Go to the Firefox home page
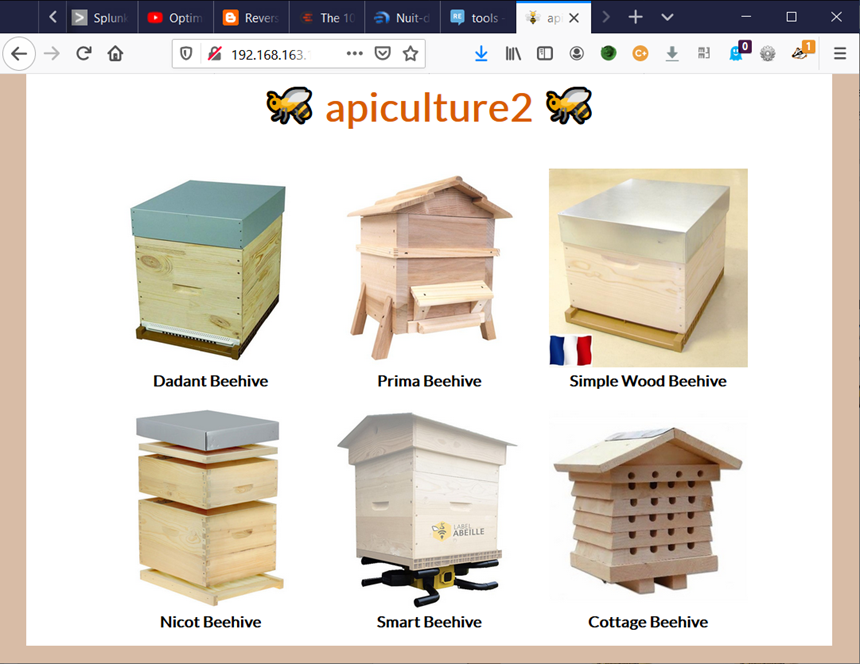 [x=115, y=54]
